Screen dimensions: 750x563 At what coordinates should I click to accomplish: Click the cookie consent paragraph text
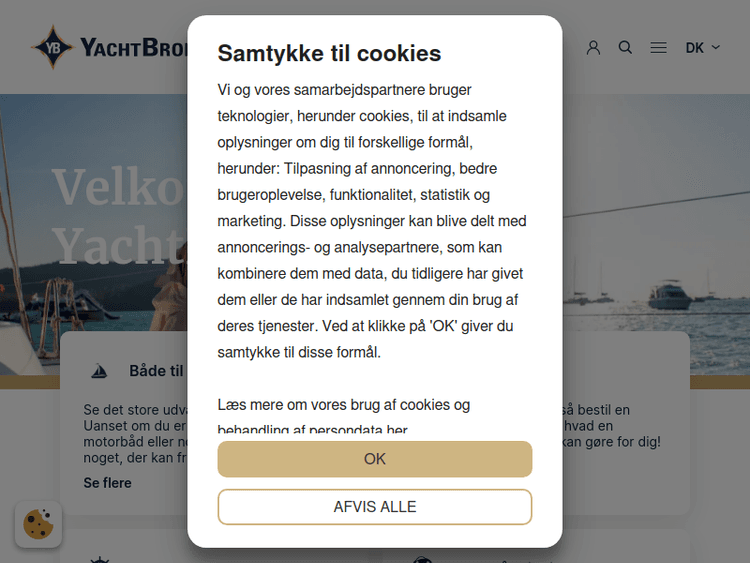[x=372, y=220]
